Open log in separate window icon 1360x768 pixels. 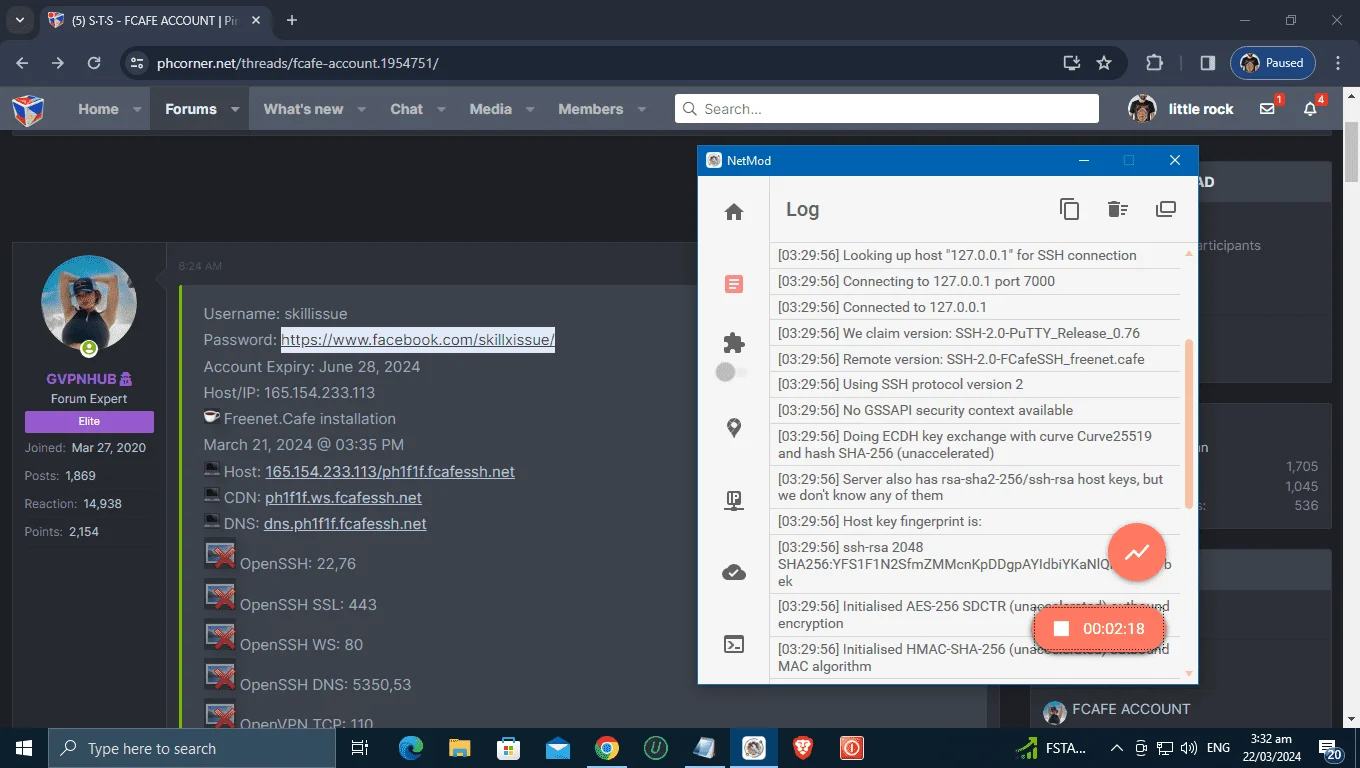[1166, 209]
